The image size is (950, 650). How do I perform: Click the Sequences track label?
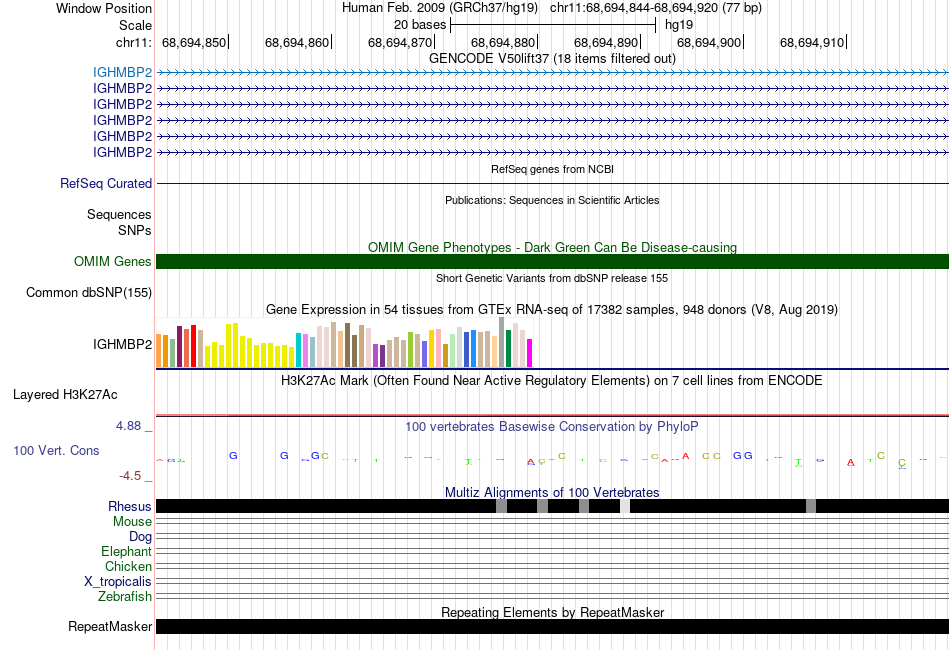pyautogui.click(x=119, y=214)
